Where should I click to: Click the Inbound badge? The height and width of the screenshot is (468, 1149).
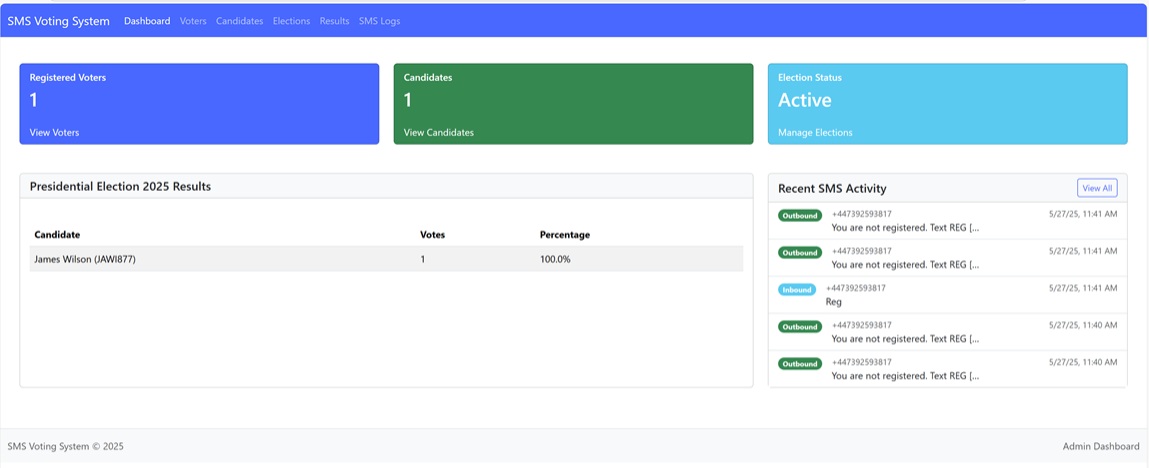coord(797,289)
